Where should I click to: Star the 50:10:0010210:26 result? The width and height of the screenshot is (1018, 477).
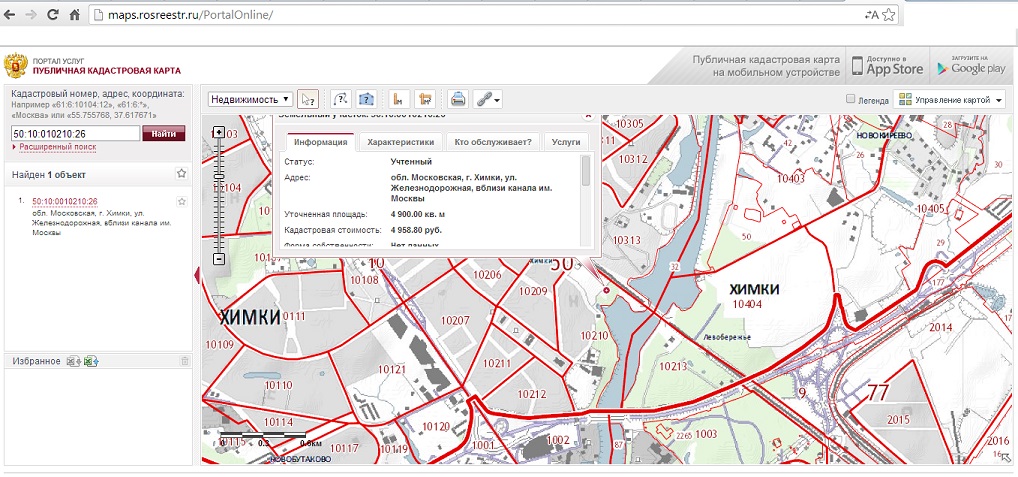[182, 202]
